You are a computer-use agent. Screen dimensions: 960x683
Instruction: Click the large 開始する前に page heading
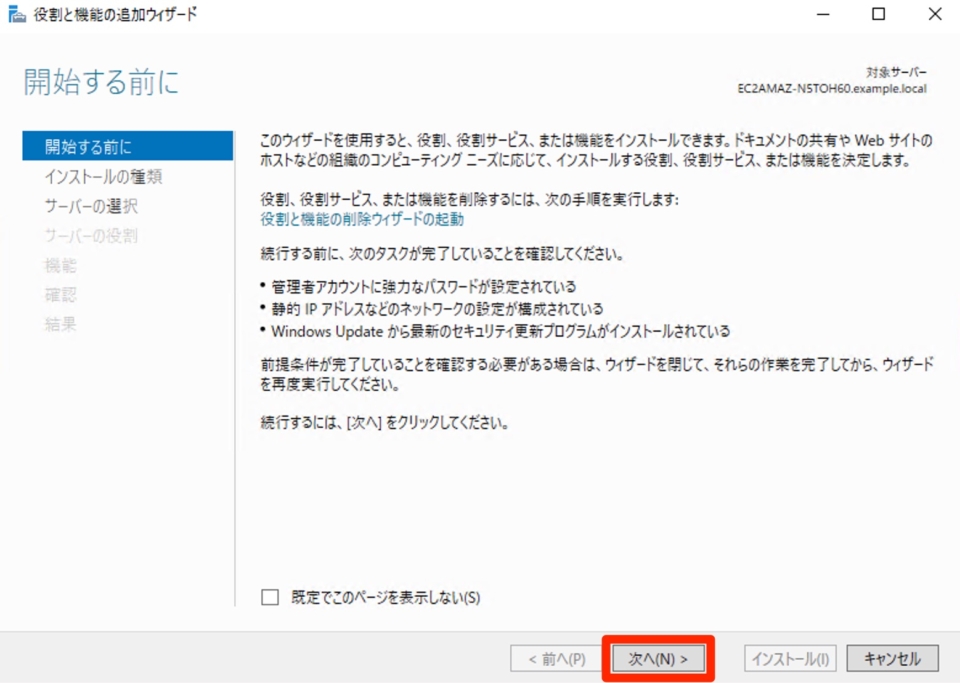[x=101, y=83]
